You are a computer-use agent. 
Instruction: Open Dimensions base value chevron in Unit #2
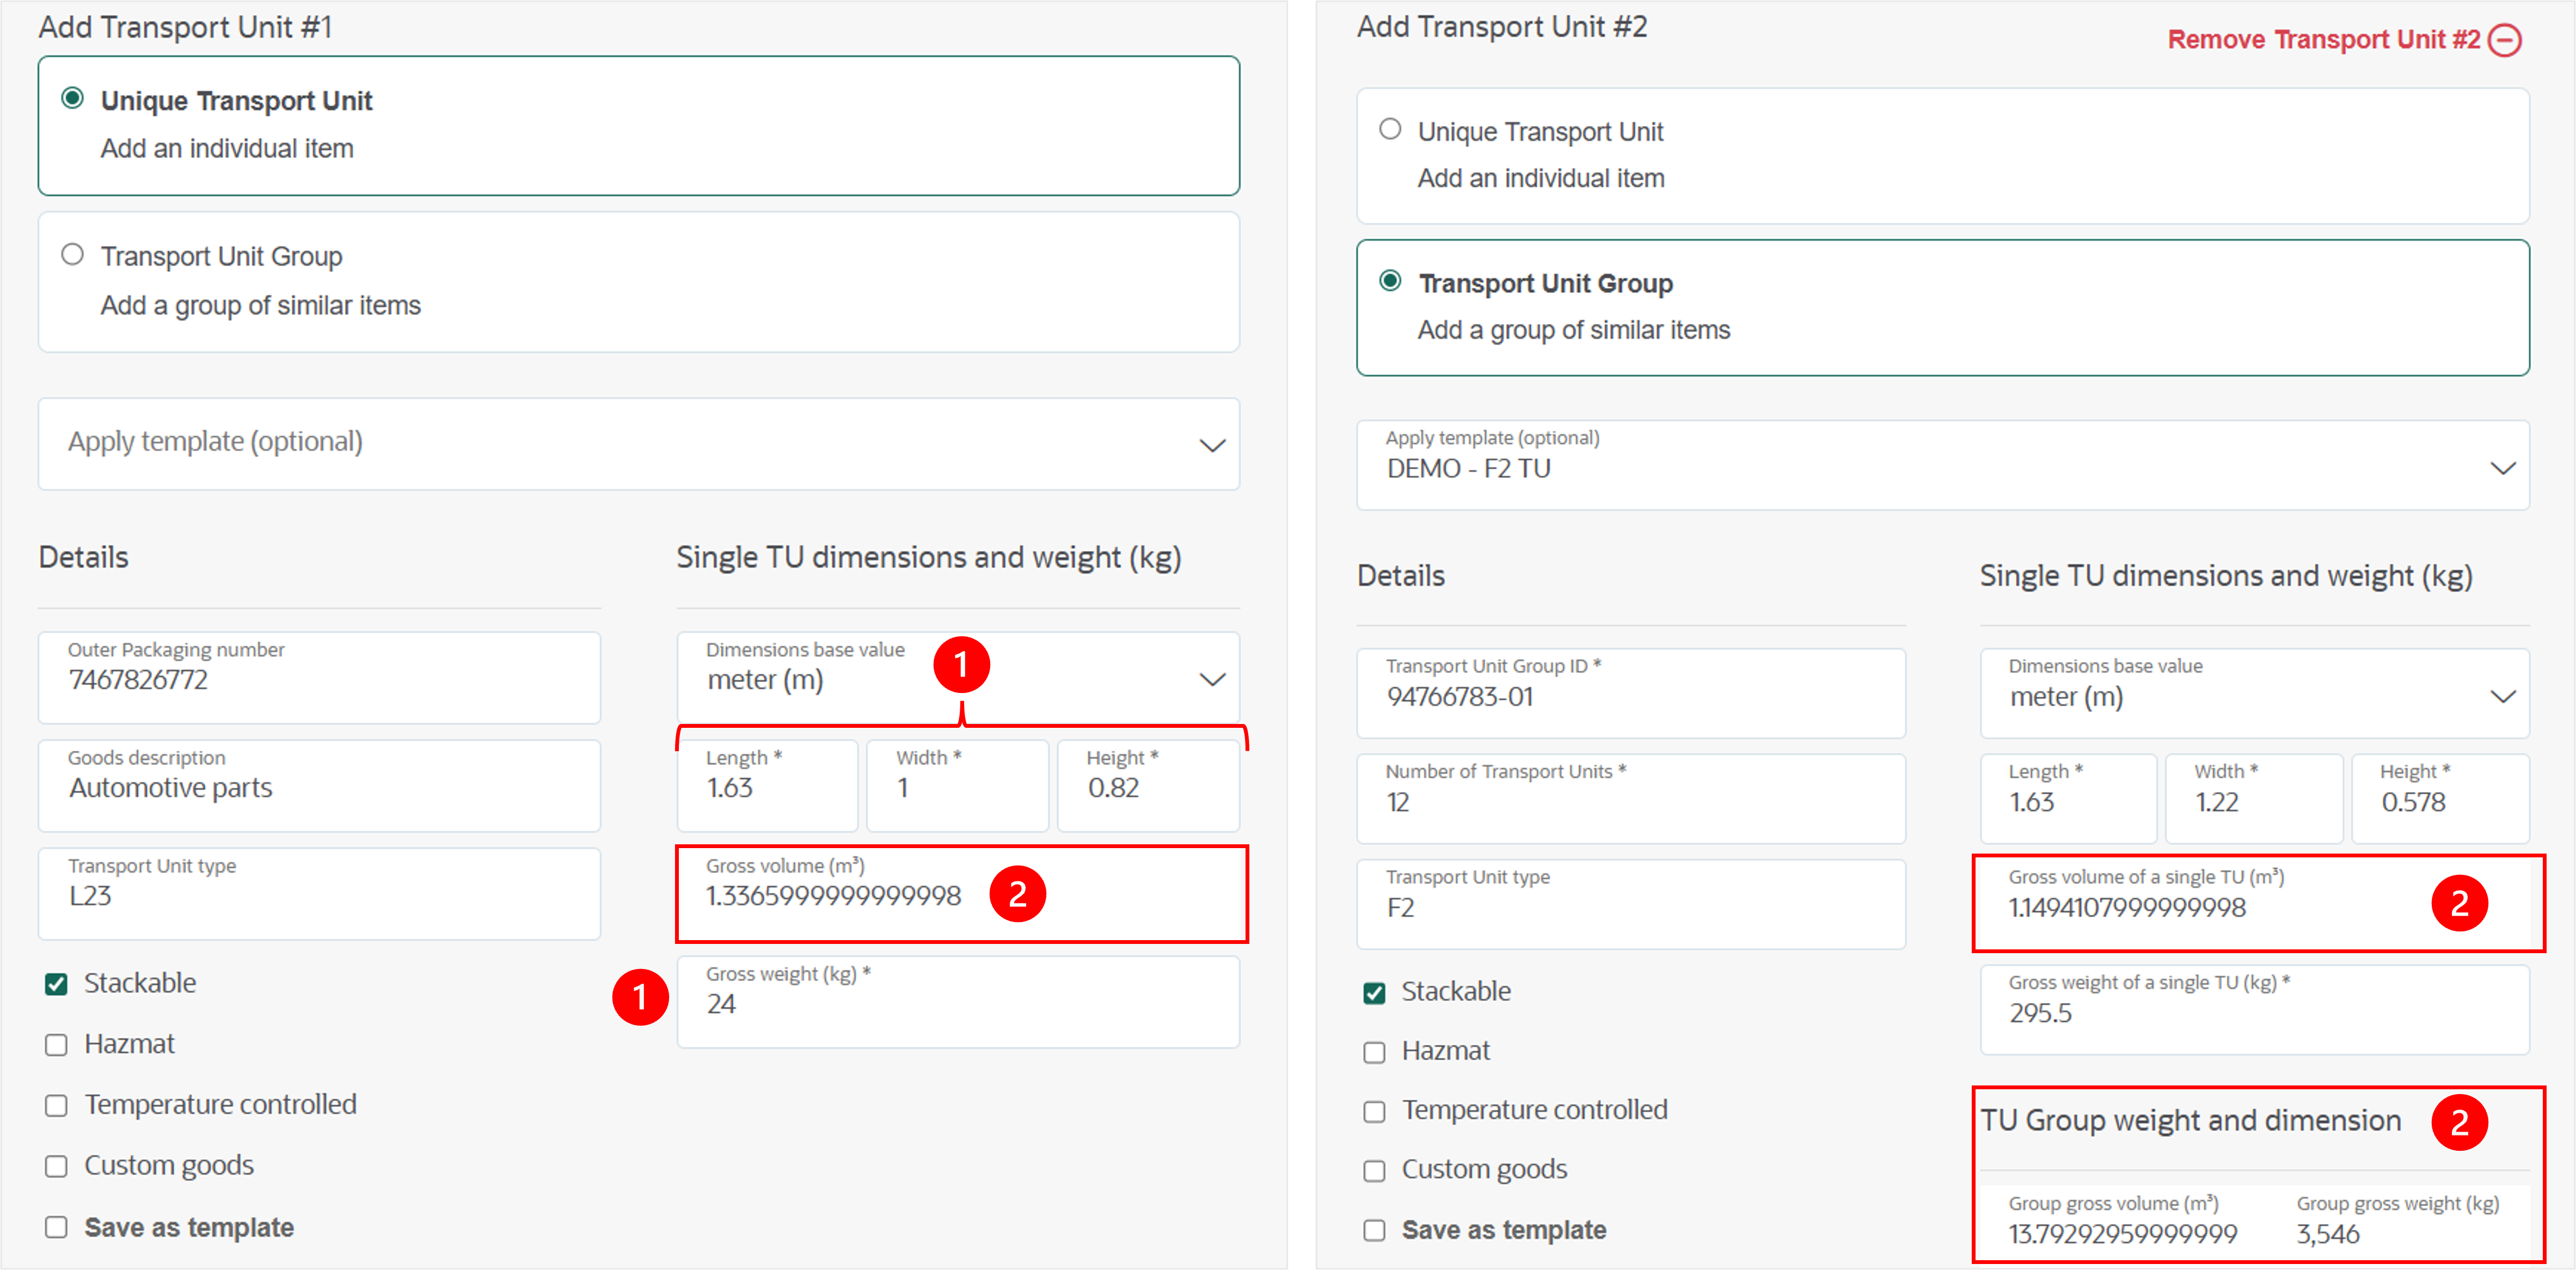2502,696
